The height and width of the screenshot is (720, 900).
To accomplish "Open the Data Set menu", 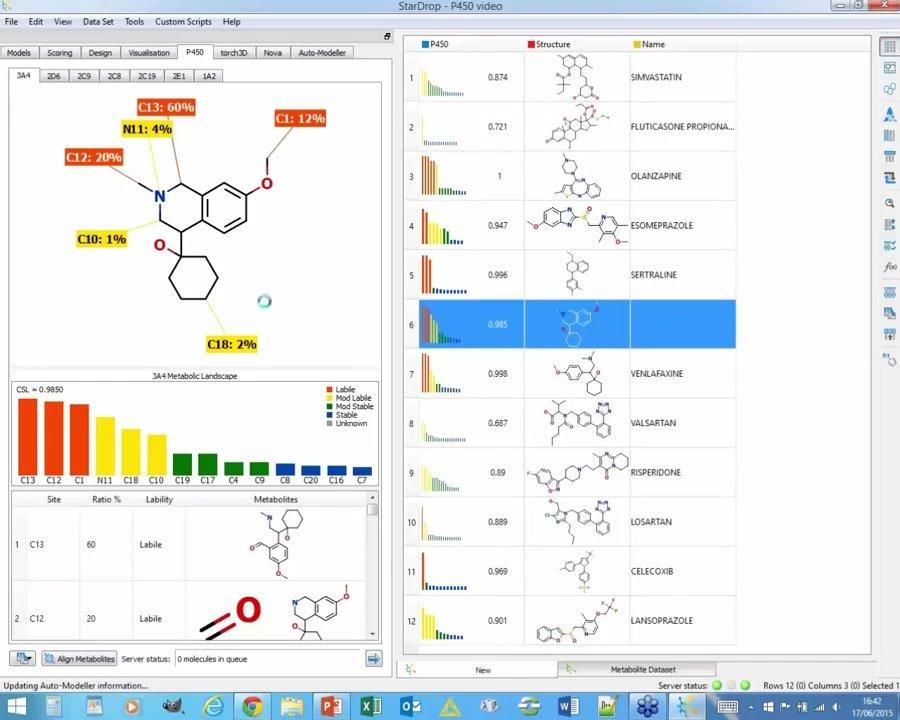I will point(98,21).
